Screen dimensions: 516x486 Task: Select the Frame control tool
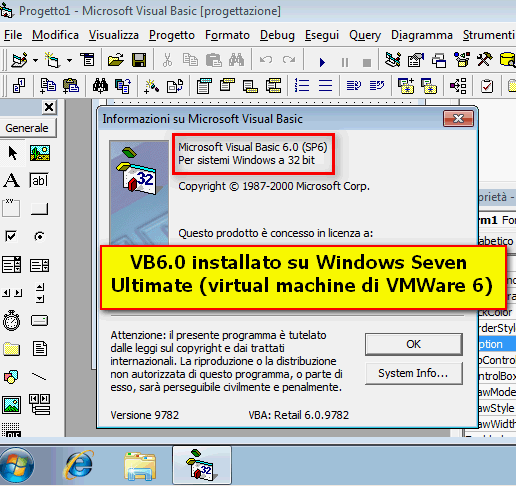12,209
